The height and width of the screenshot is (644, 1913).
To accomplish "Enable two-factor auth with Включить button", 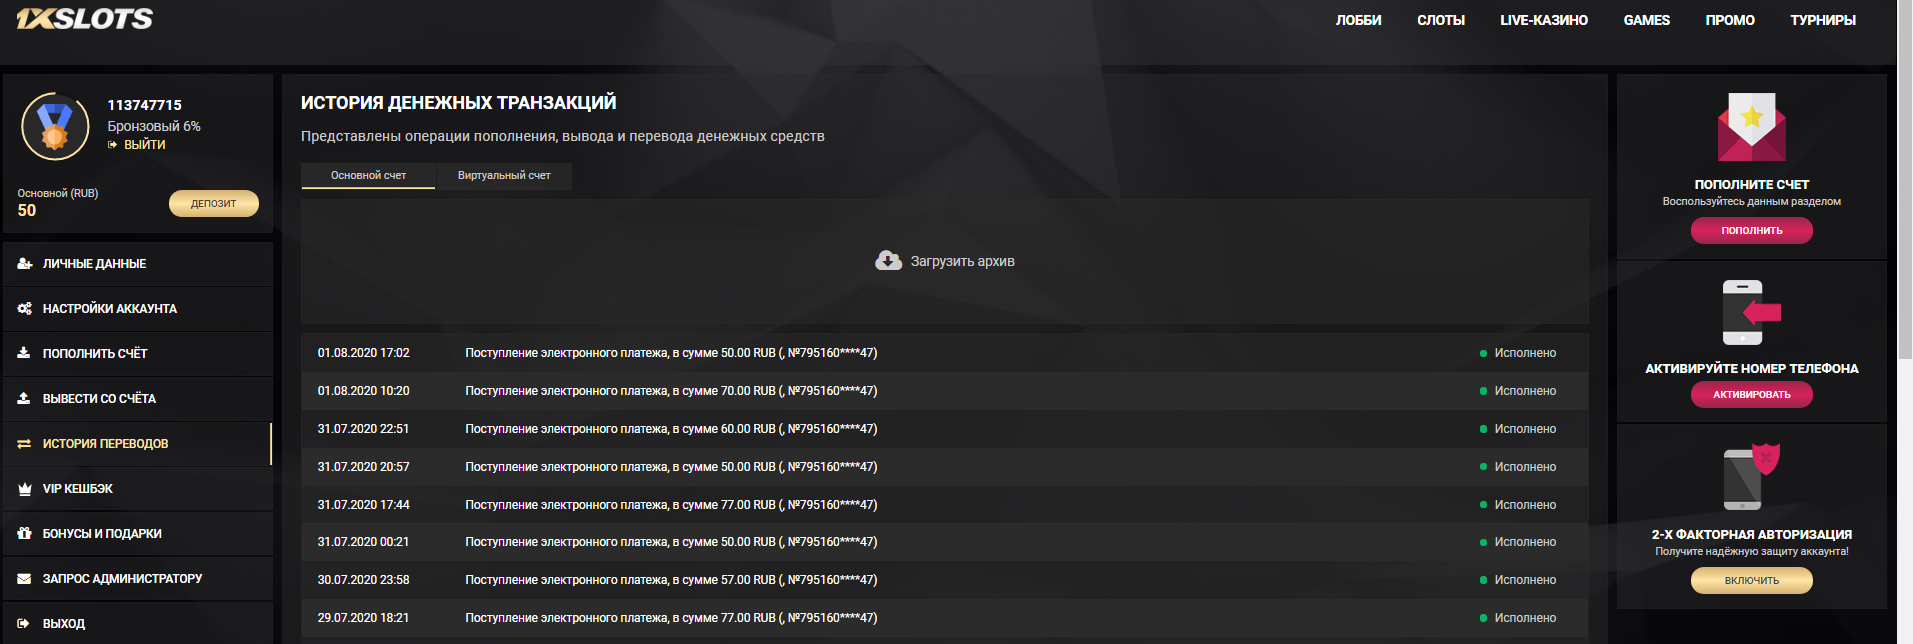I will tap(1751, 580).
